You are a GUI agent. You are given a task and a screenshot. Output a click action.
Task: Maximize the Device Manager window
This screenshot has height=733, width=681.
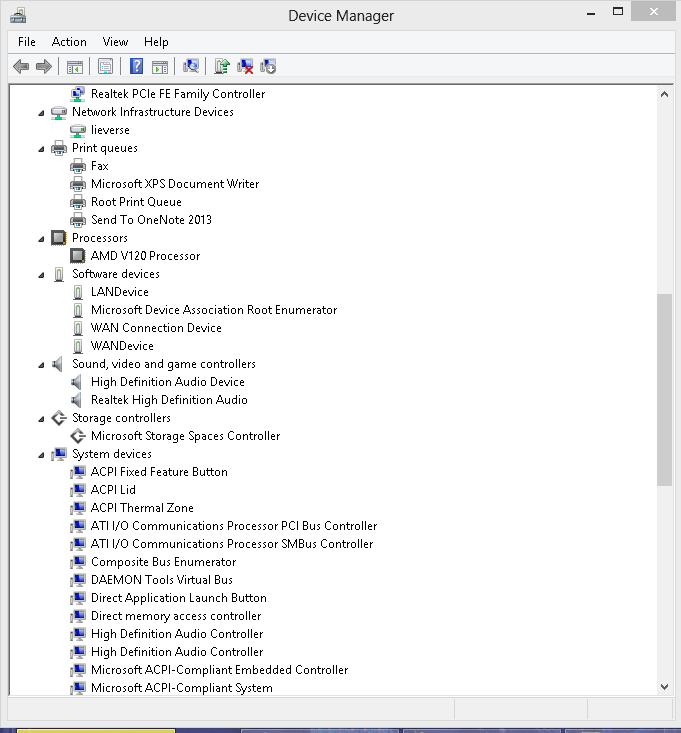[x=617, y=12]
